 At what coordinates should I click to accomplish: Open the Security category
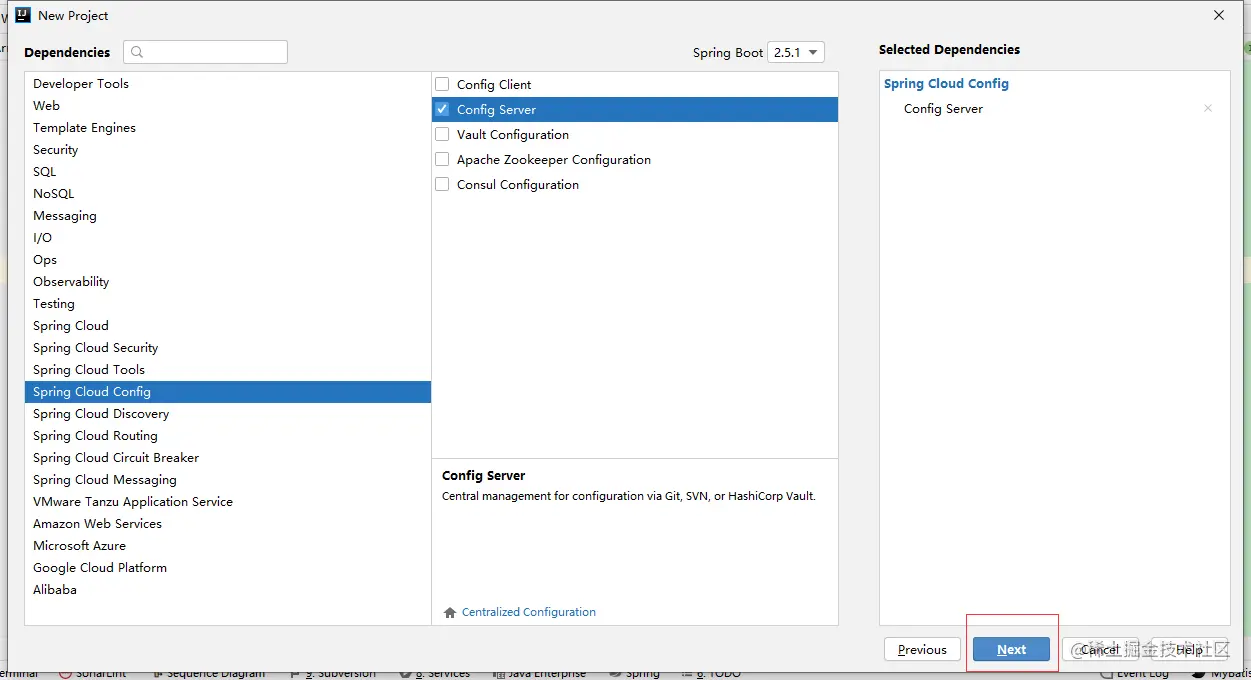click(228, 150)
